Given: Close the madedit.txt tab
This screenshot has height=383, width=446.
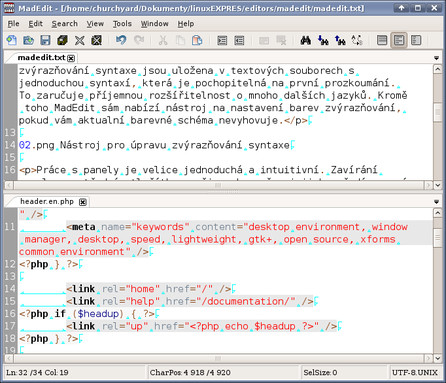Looking at the screenshot, I should pos(71,58).
